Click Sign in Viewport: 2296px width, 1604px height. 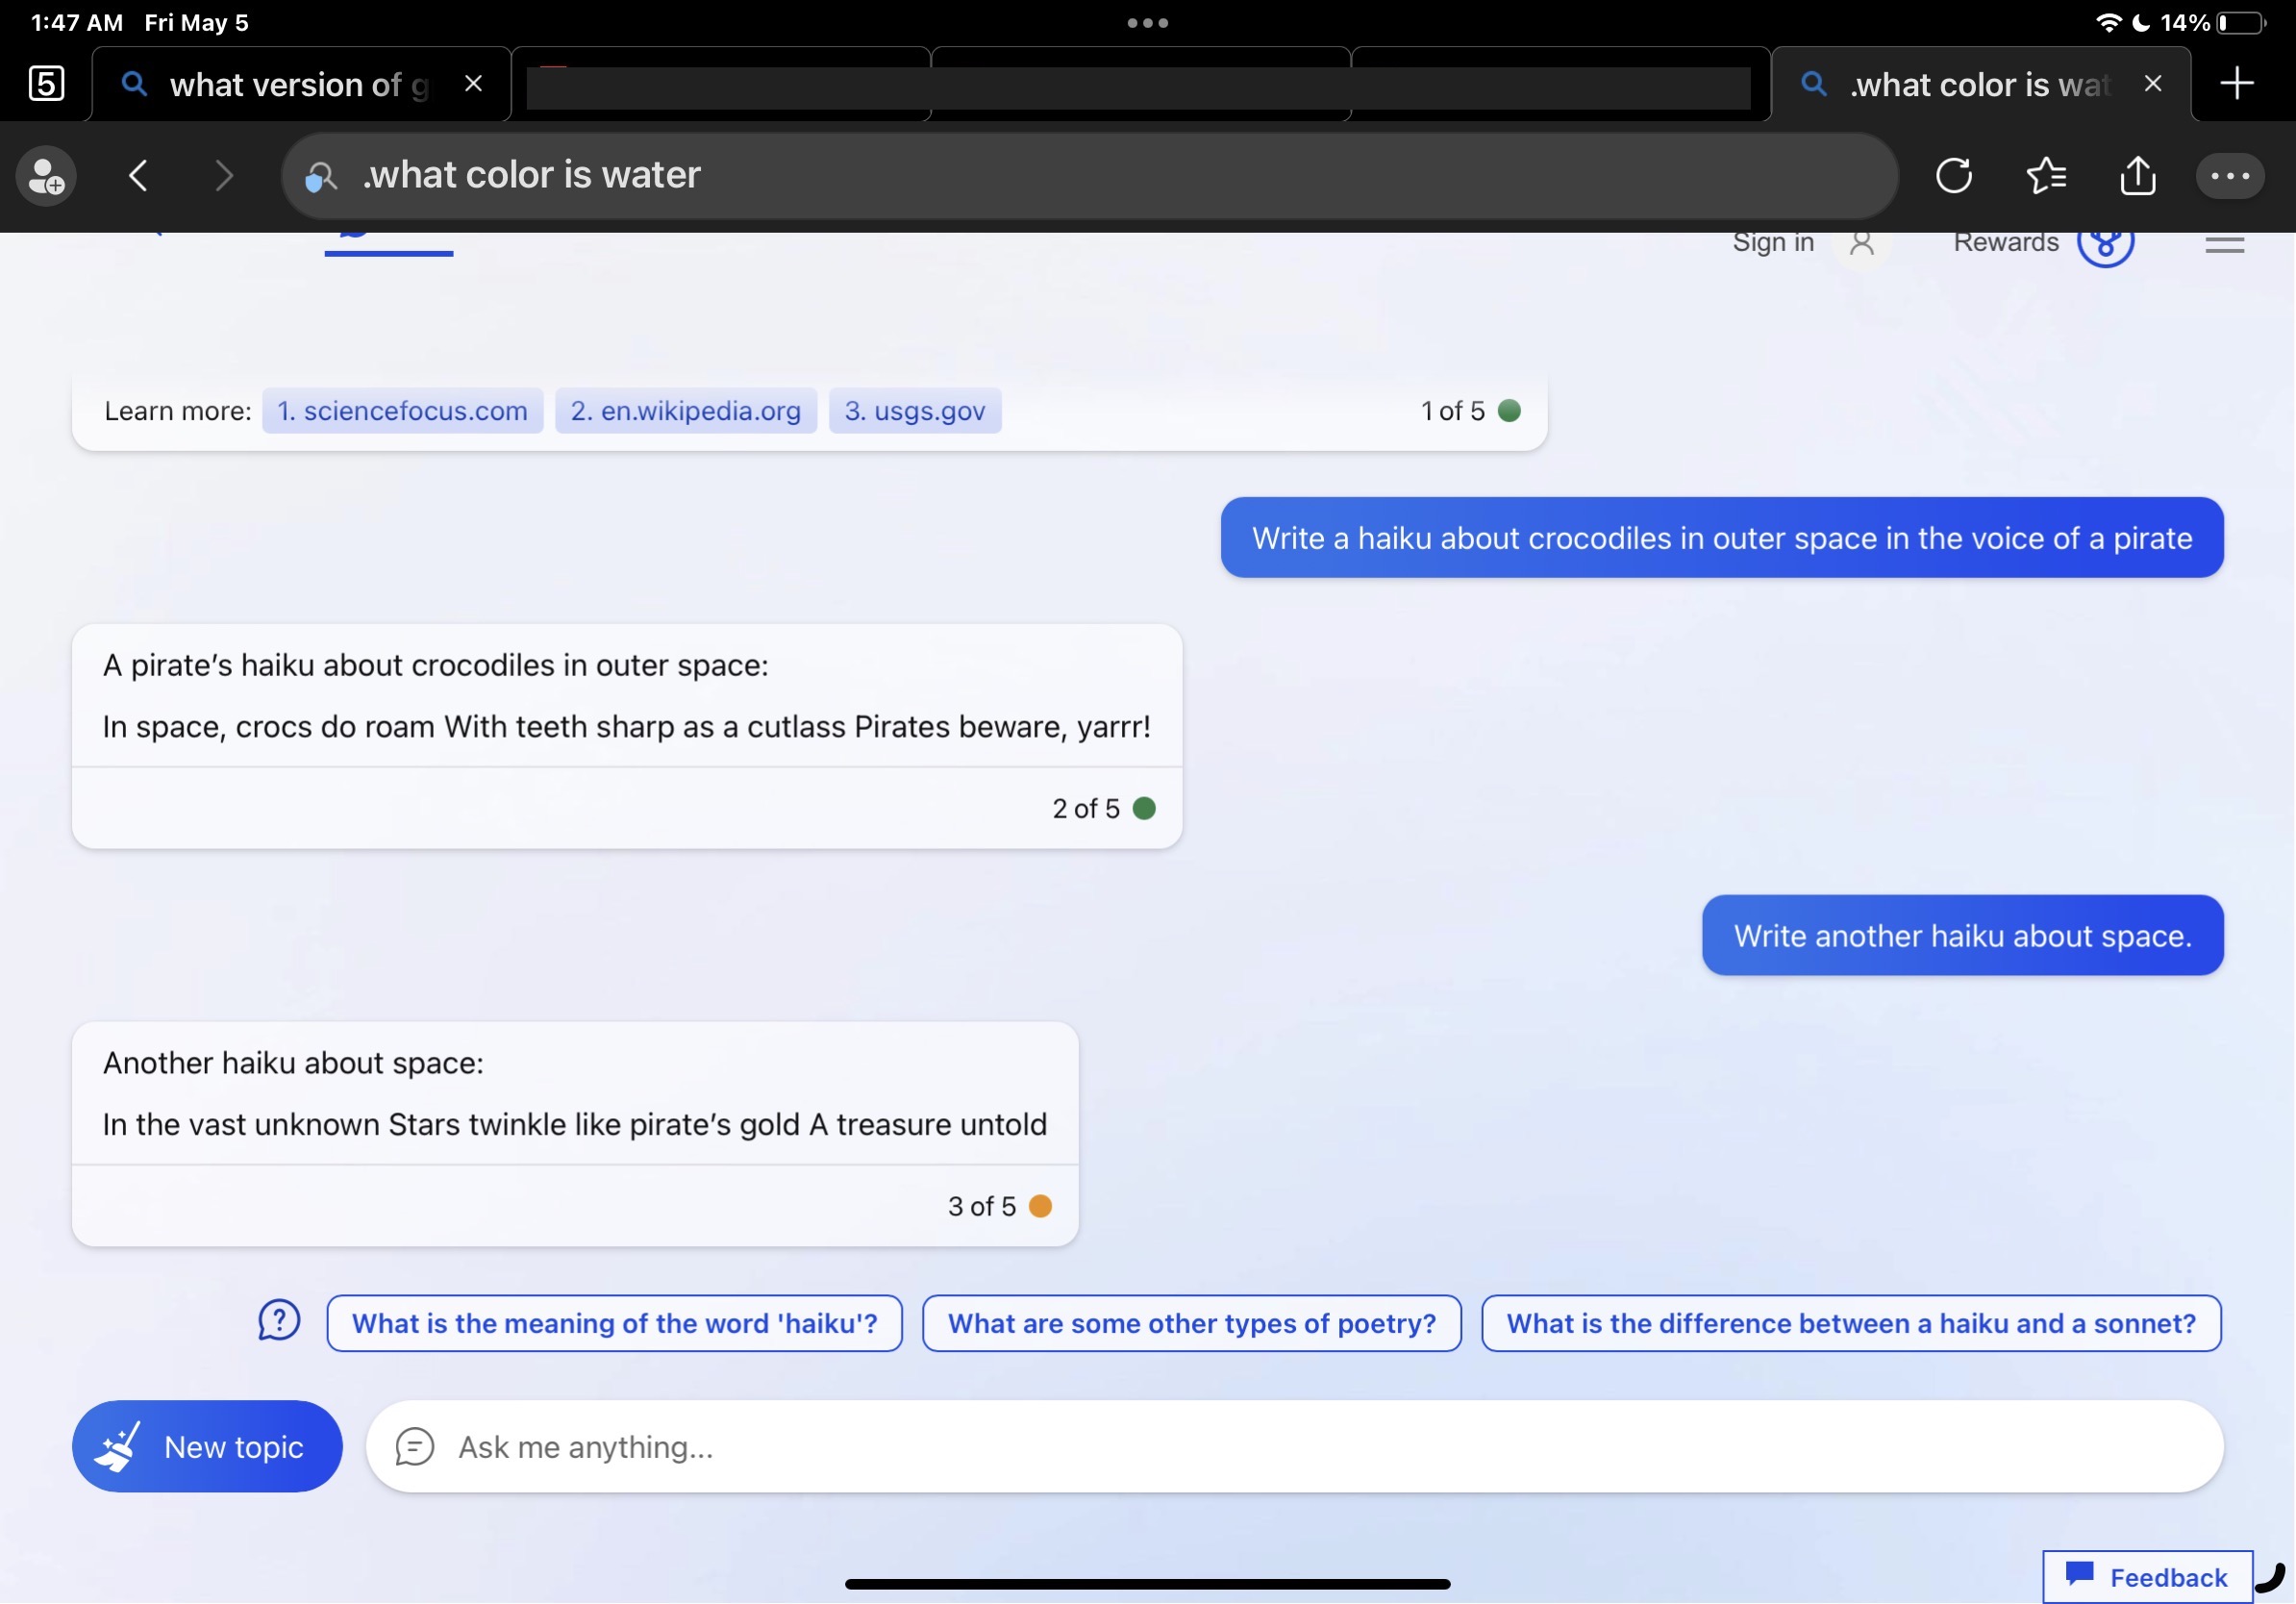pyautogui.click(x=1771, y=242)
